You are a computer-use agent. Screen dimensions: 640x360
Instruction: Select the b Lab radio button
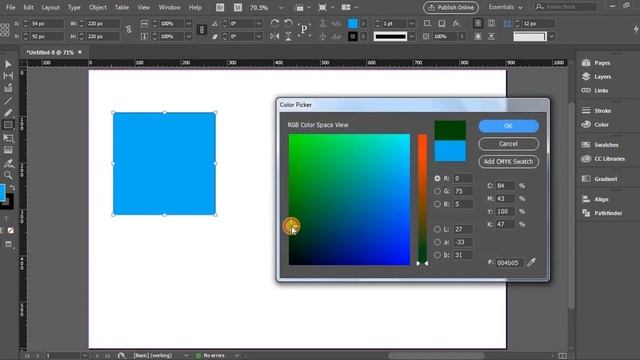(x=437, y=255)
